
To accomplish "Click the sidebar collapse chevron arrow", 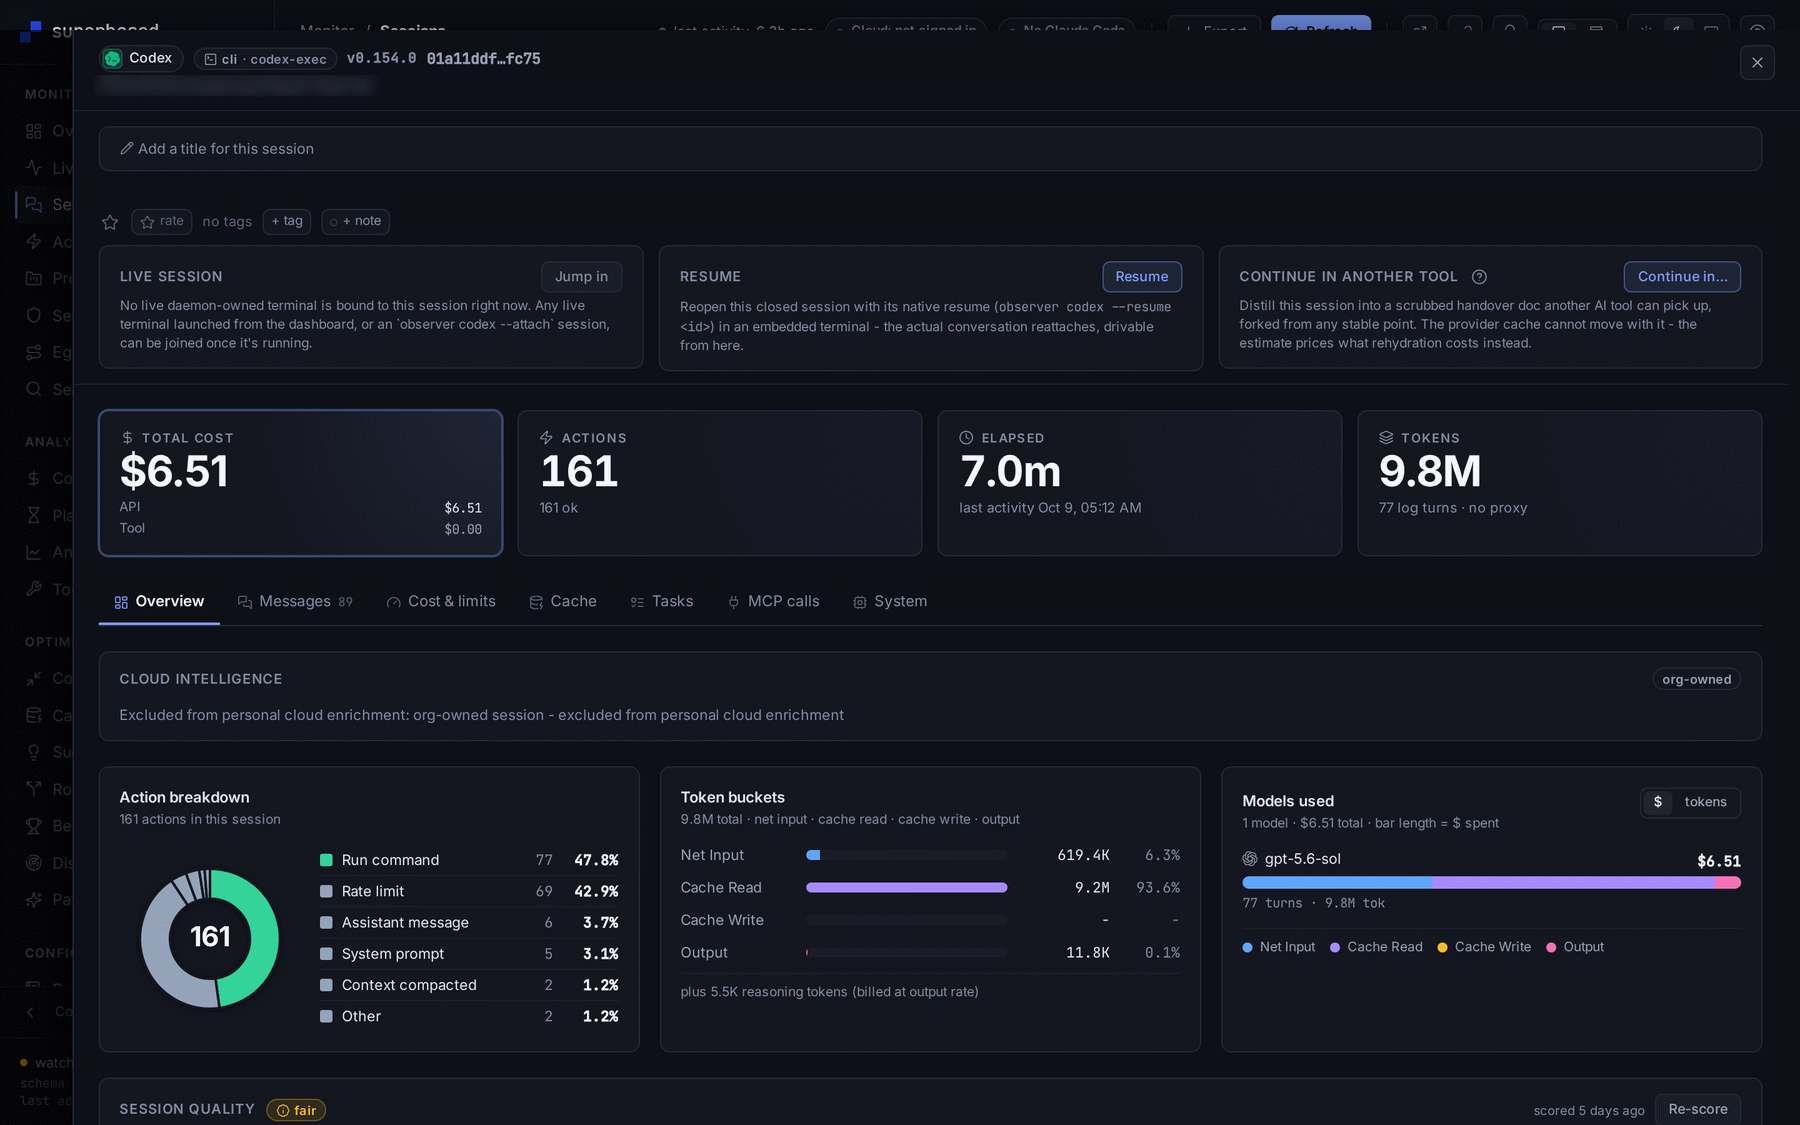I will coord(30,1012).
